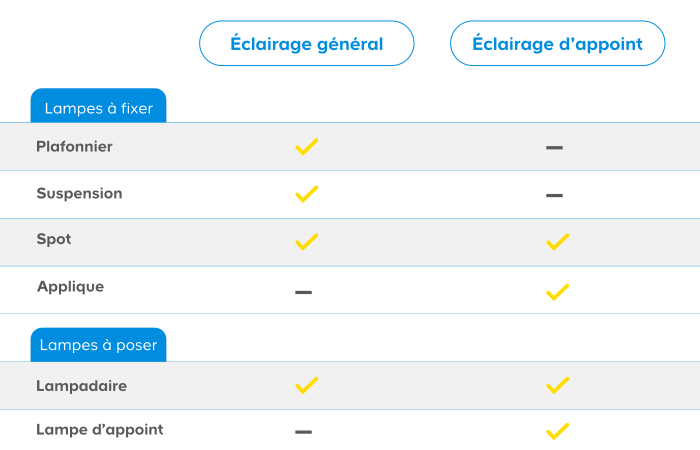The width and height of the screenshot is (700, 450).
Task: Select the Plafonnier row label
Action: click(x=75, y=146)
